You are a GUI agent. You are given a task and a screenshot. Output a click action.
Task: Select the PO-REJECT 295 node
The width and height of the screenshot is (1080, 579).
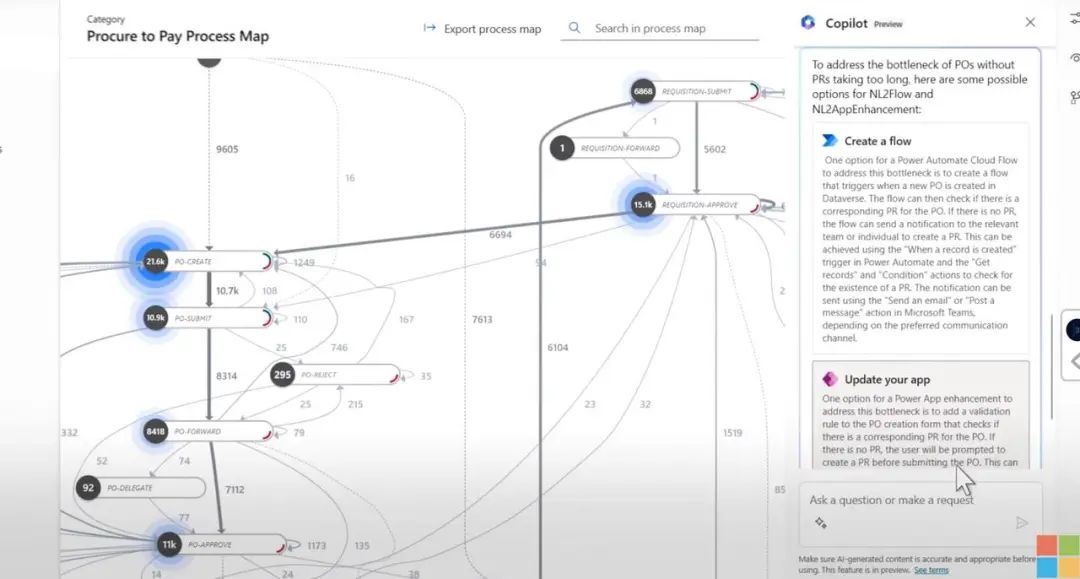335,375
